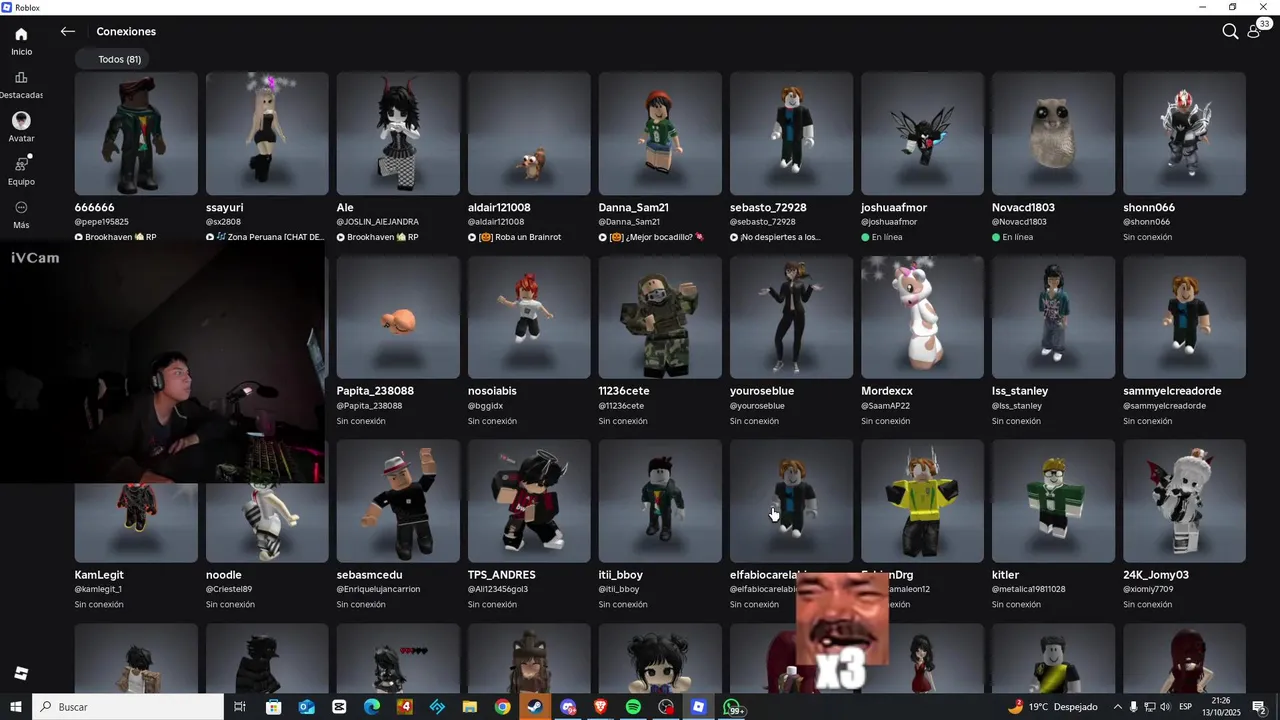Open nosoiabis's avatar thumbnail
Screen dimensions: 1280x720
click(529, 317)
